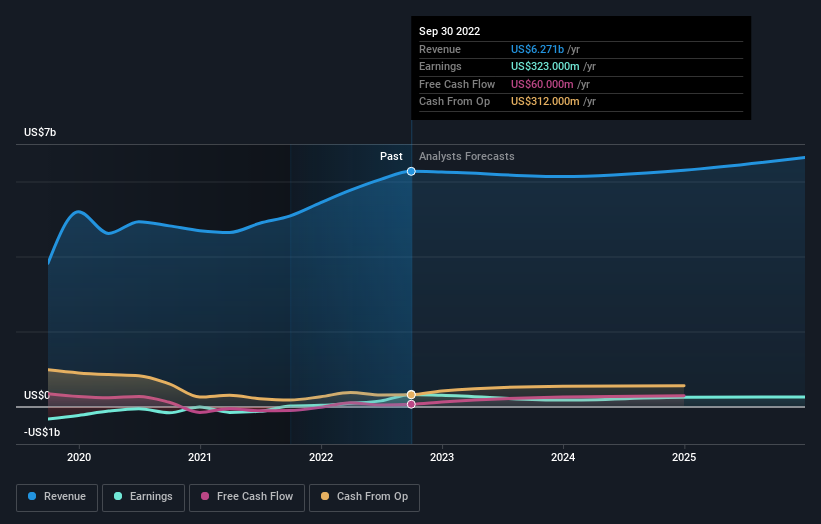Click the US$7b y-axis label

[40, 132]
